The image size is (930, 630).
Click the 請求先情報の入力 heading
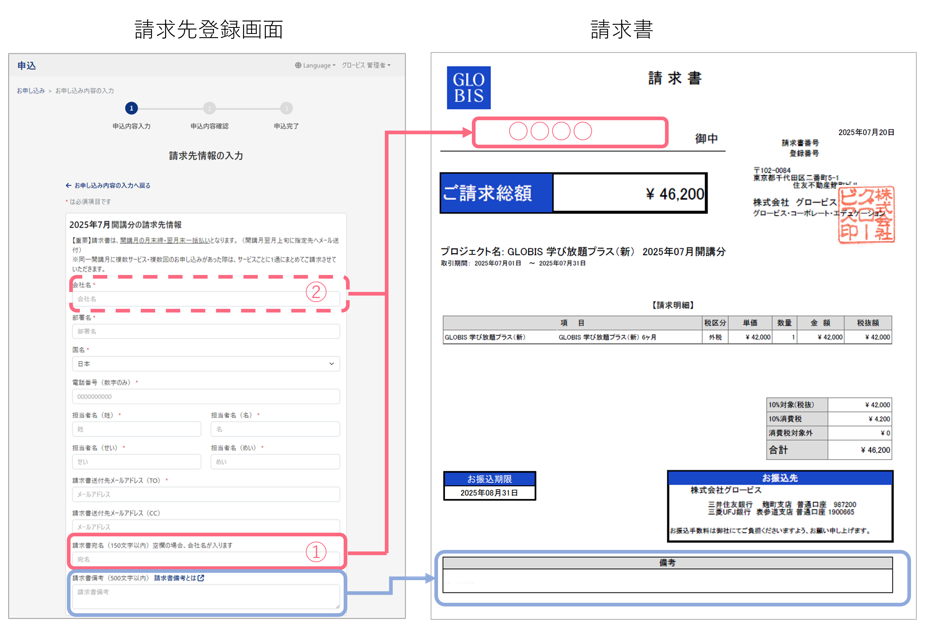point(206,156)
